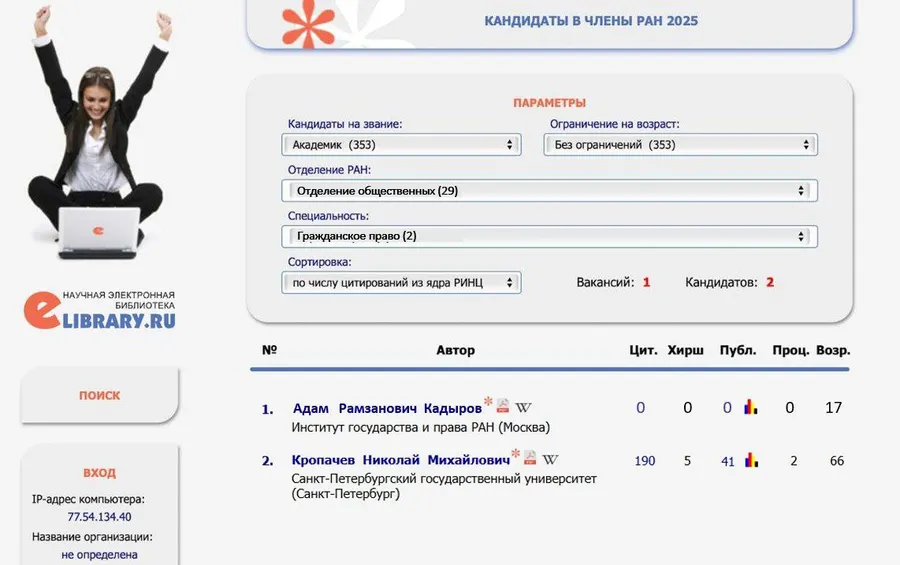Open author Адам Рамзанович Кадыров
This screenshot has height=565, width=900.
coord(387,408)
